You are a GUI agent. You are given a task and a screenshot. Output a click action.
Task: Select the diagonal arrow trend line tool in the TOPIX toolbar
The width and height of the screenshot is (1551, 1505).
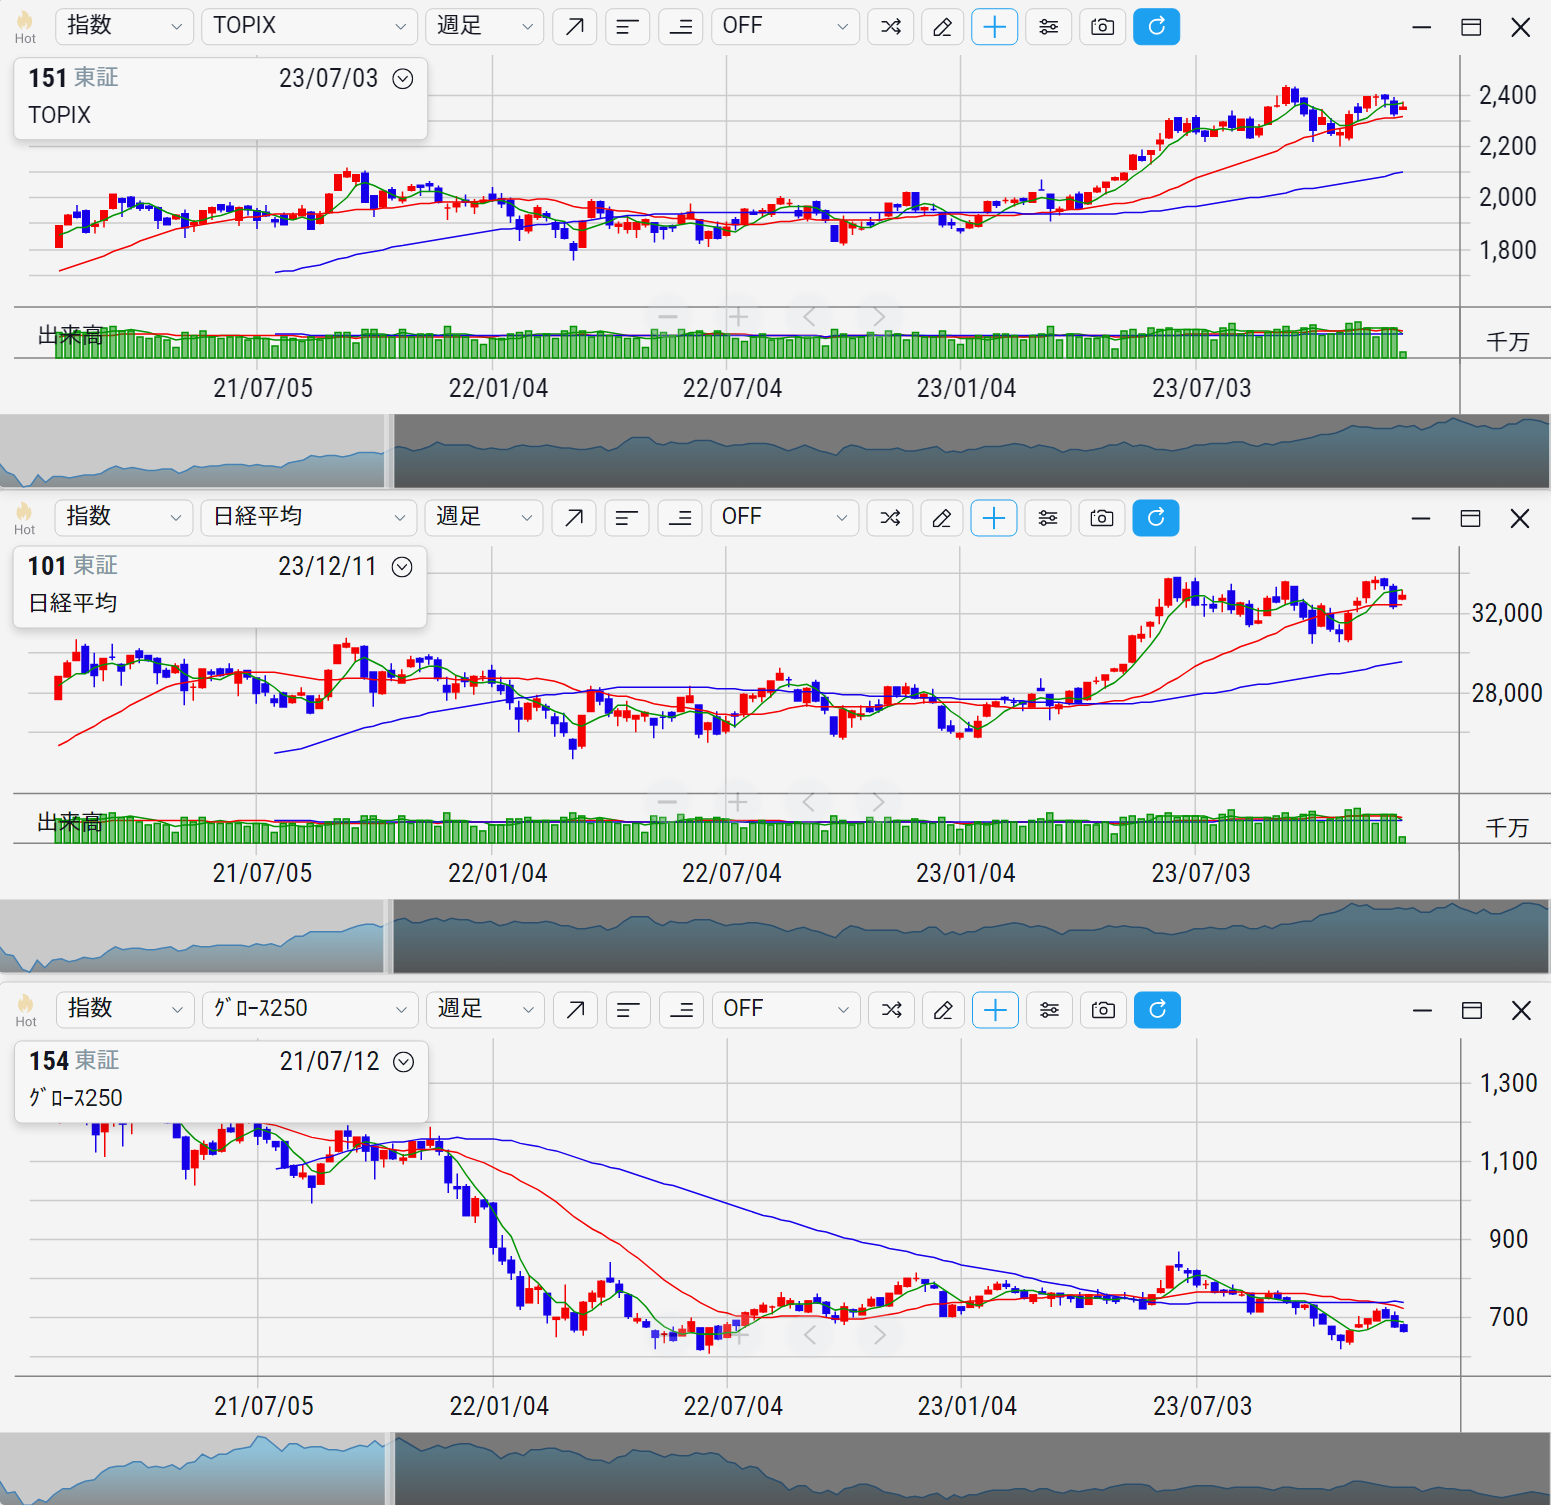(574, 27)
